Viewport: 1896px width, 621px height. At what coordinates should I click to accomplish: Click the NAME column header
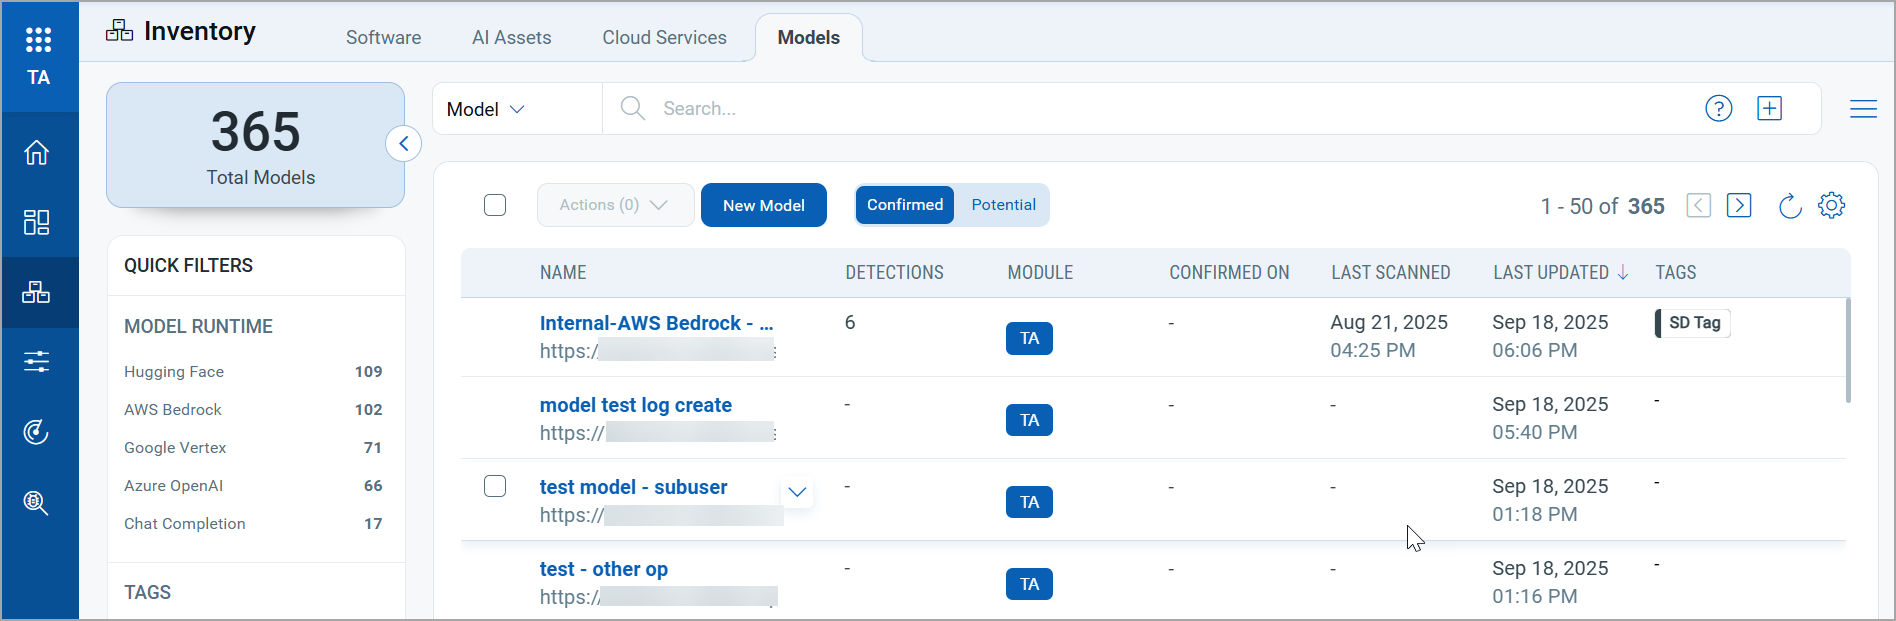[x=563, y=272]
